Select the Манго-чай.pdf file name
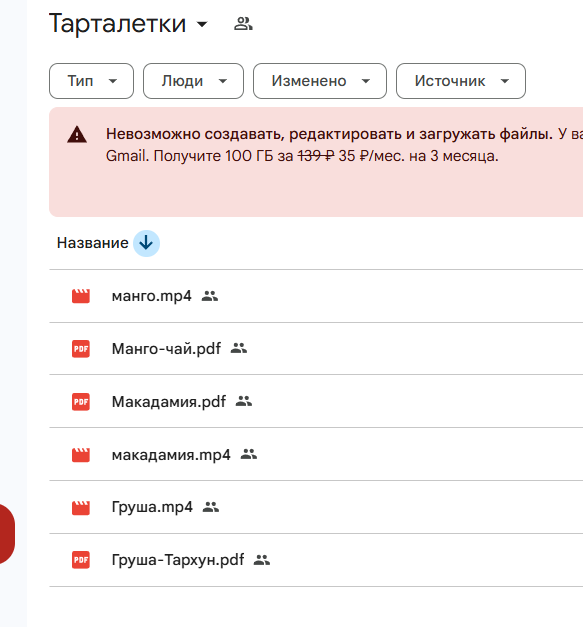Screen dimensions: 583x627 (166, 349)
